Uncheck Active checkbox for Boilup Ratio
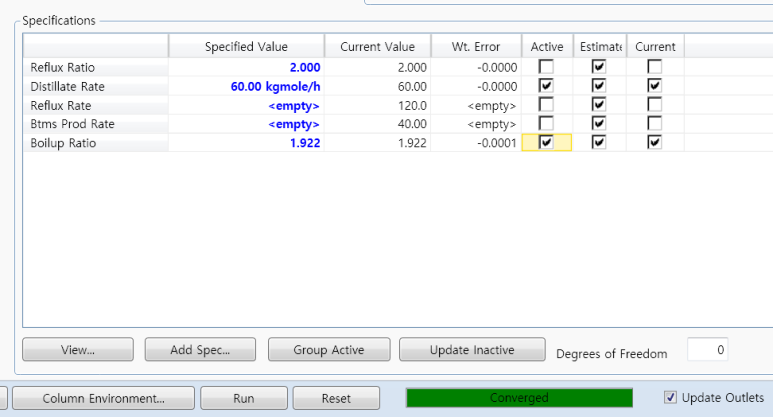773x417 pixels. (546, 142)
